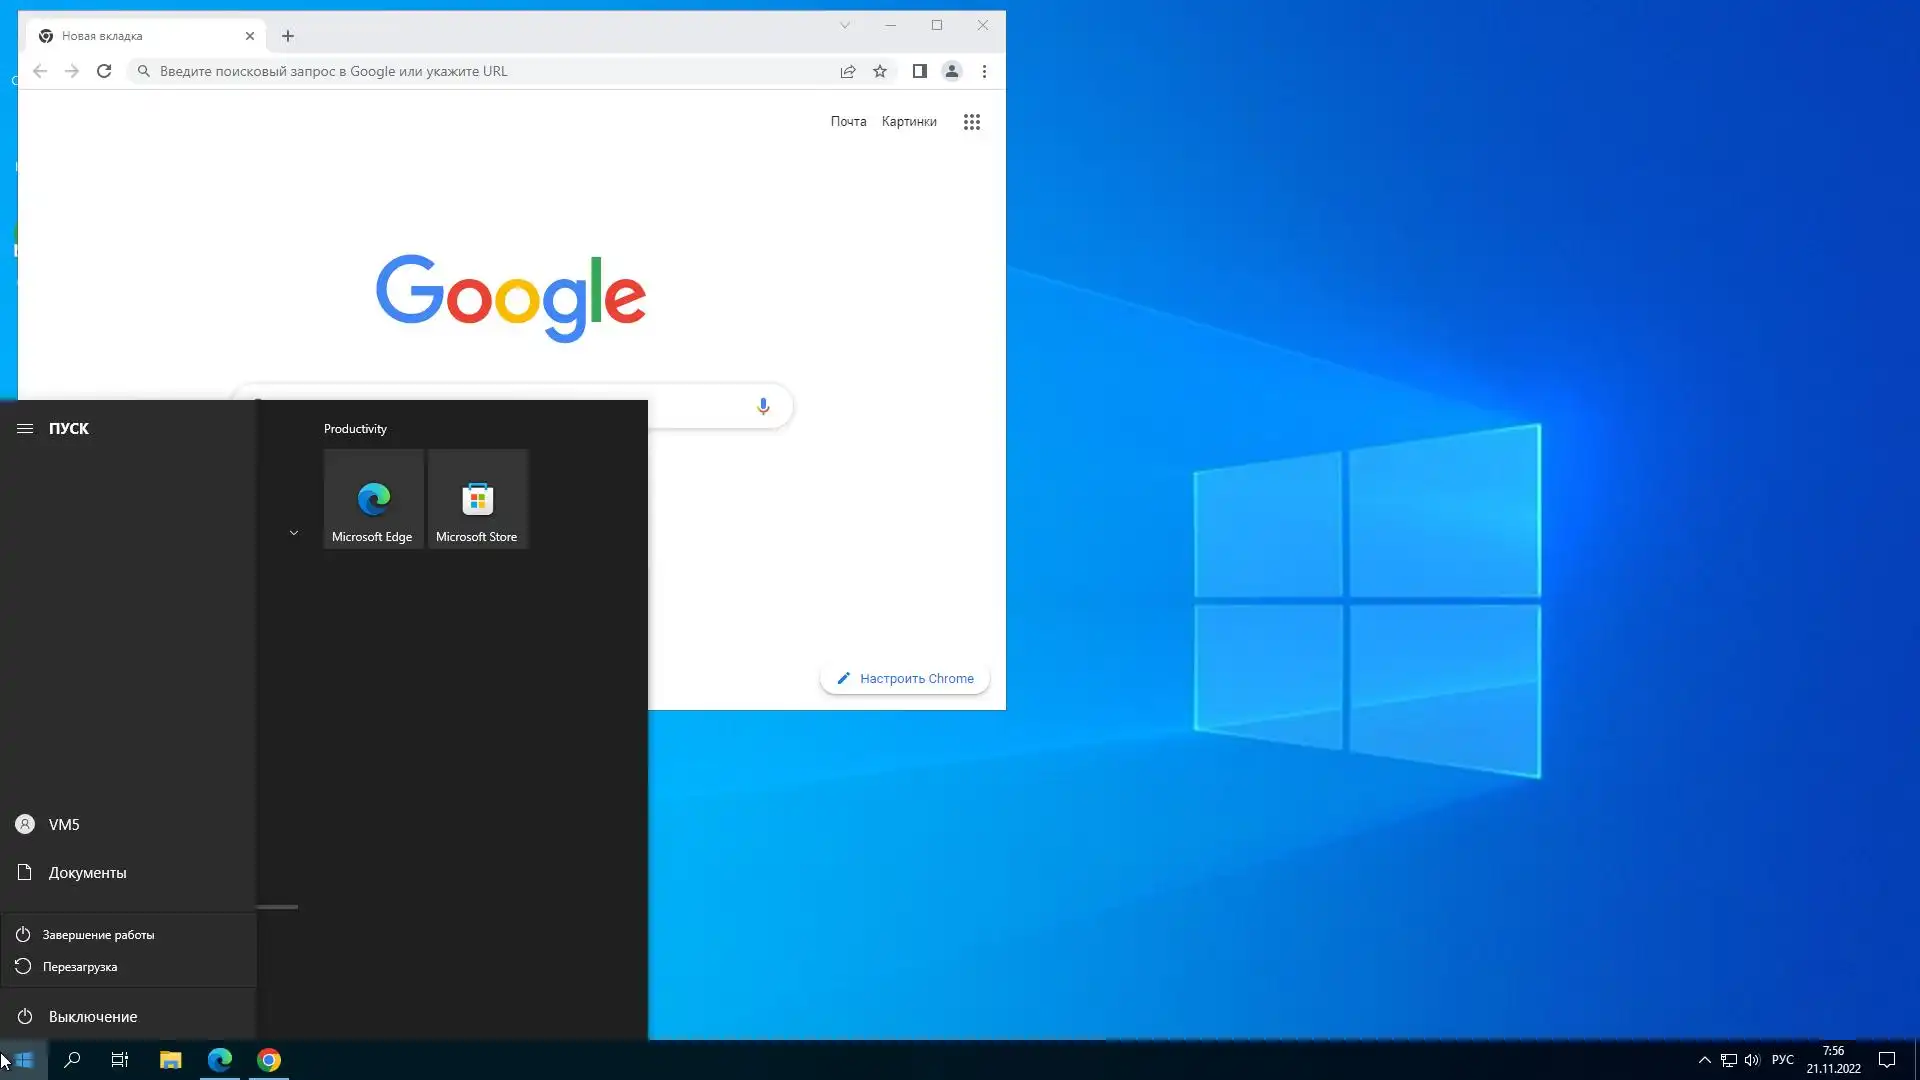This screenshot has width=1920, height=1080.
Task: Click the Настроить Chrome button
Action: click(x=905, y=679)
